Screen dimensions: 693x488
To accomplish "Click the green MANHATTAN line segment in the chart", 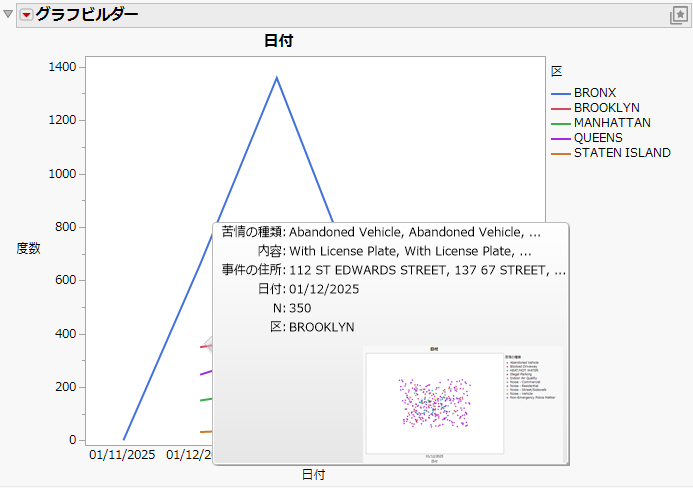I will click(x=206, y=400).
